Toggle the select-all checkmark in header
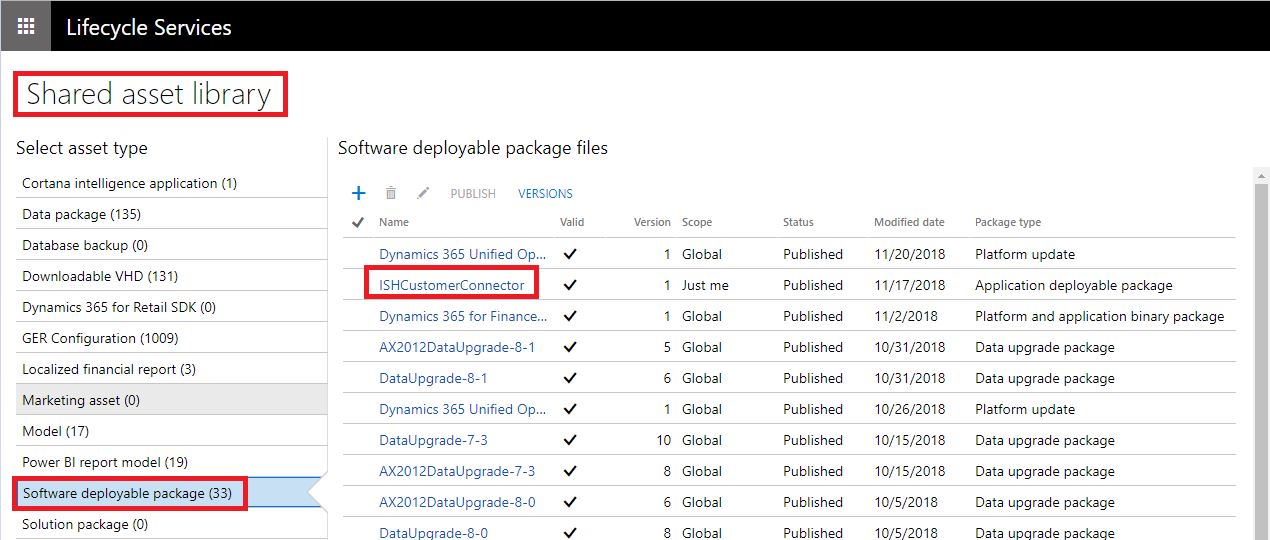 point(358,222)
